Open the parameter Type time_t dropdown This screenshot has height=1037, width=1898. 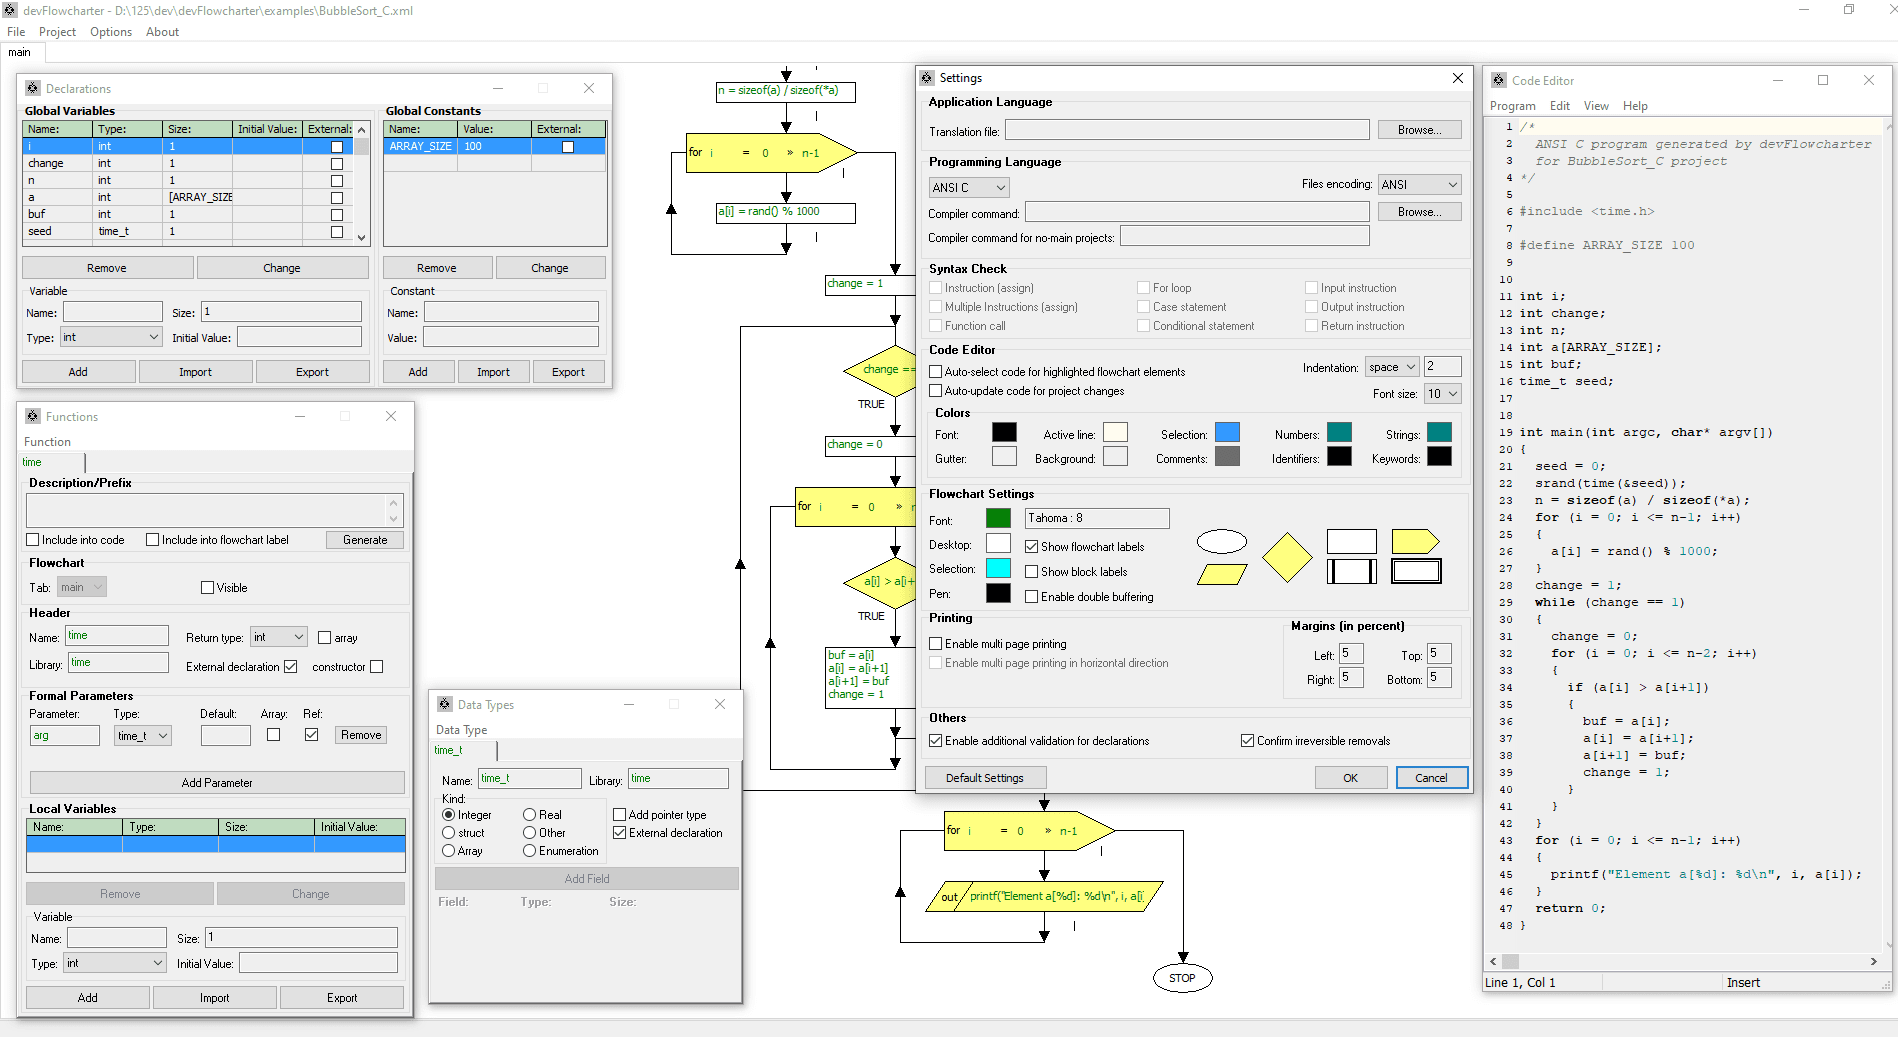pos(143,736)
